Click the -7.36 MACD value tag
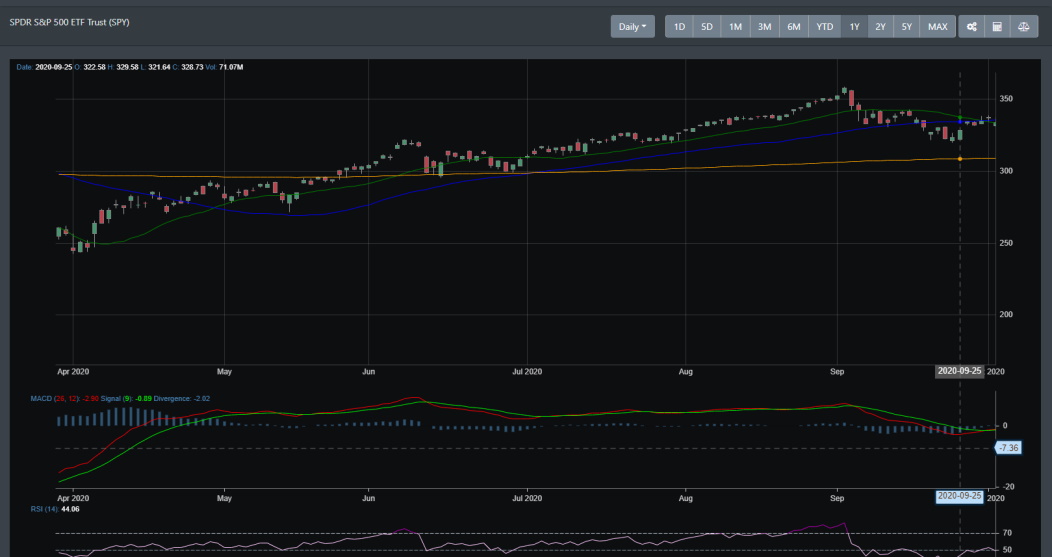Viewport: 1052px width, 557px height. coord(1009,448)
